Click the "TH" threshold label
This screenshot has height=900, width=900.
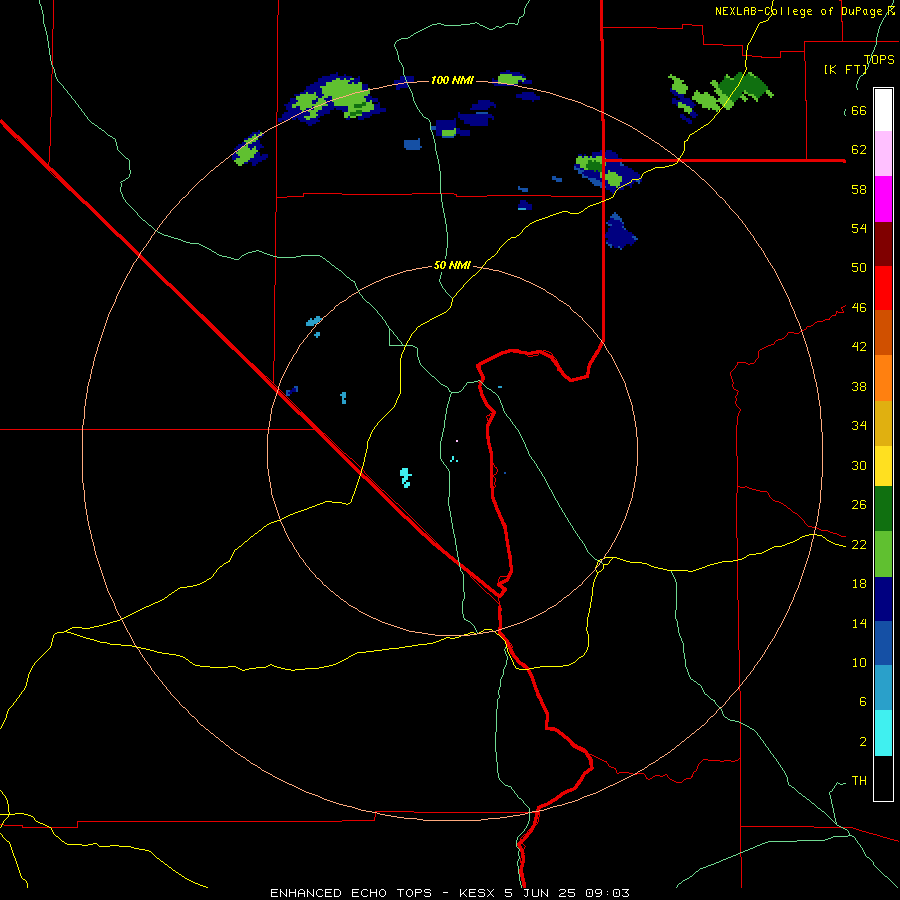(859, 781)
